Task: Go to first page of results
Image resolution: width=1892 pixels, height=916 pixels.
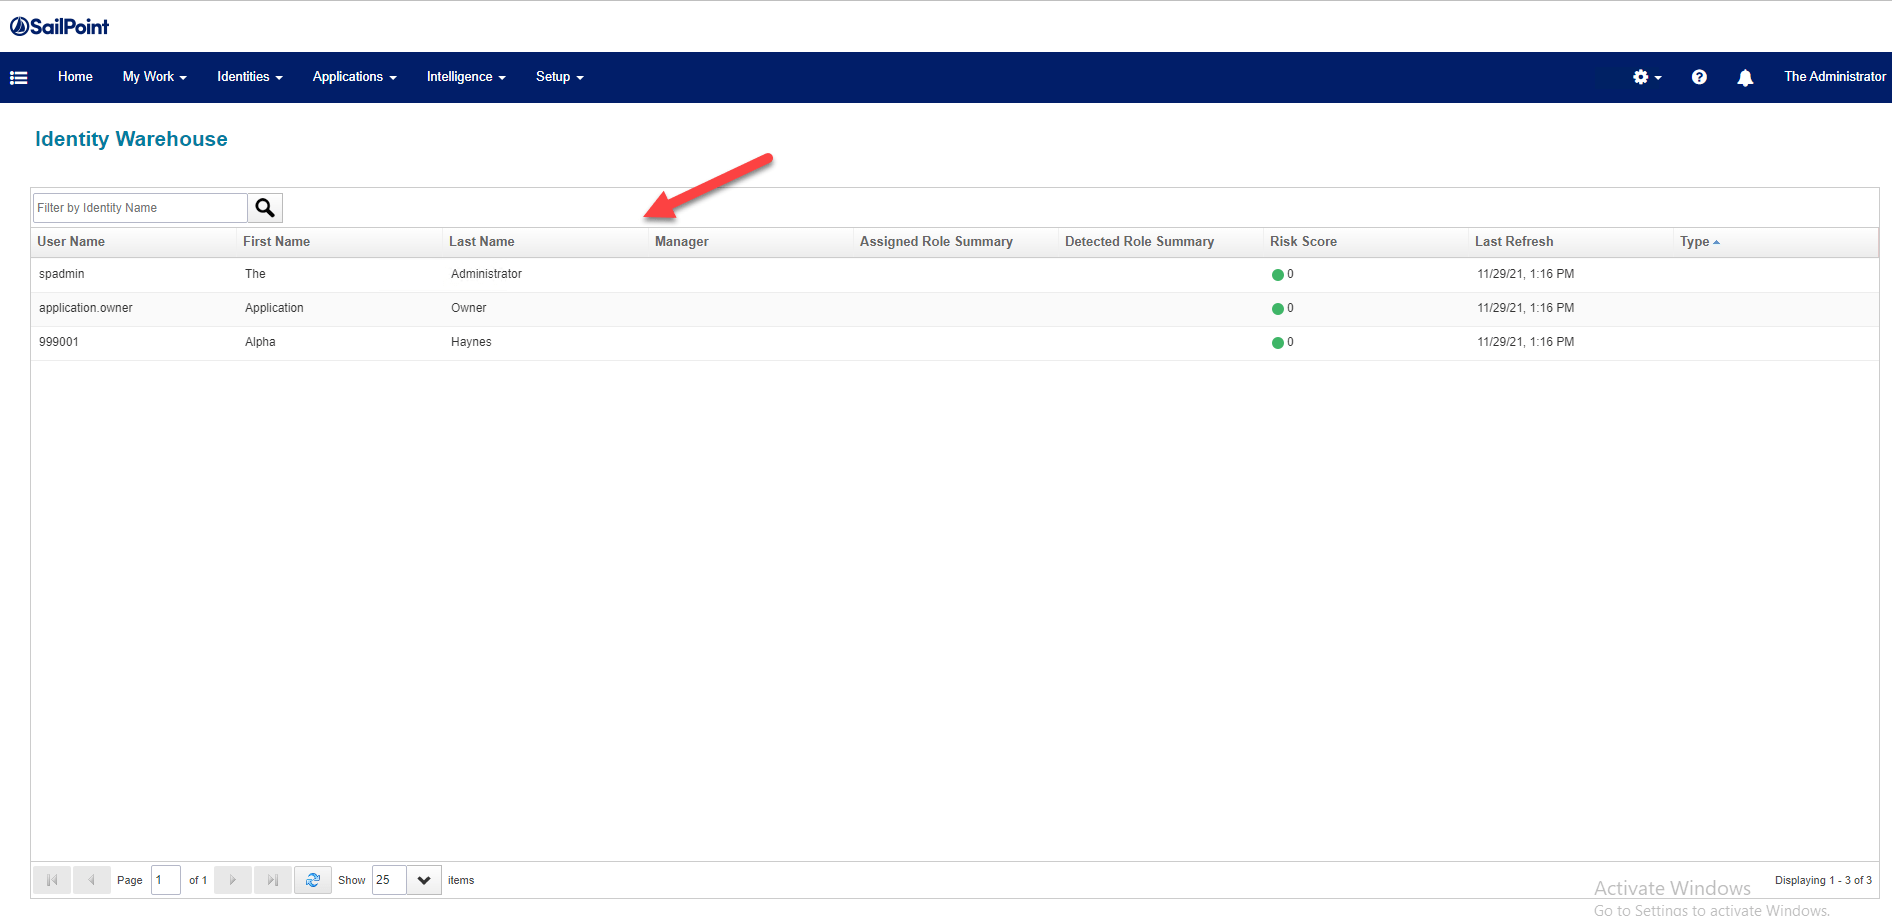Action: (x=52, y=880)
